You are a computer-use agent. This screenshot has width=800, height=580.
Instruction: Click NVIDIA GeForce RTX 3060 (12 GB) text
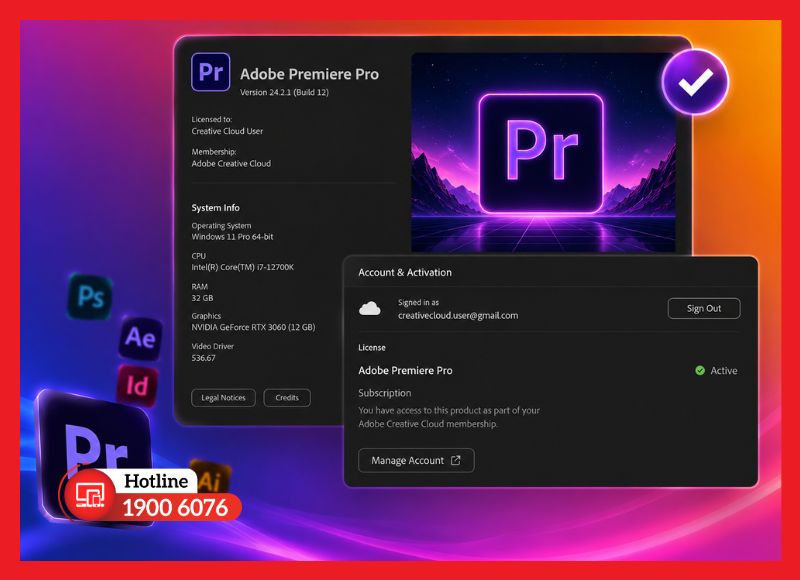253,327
